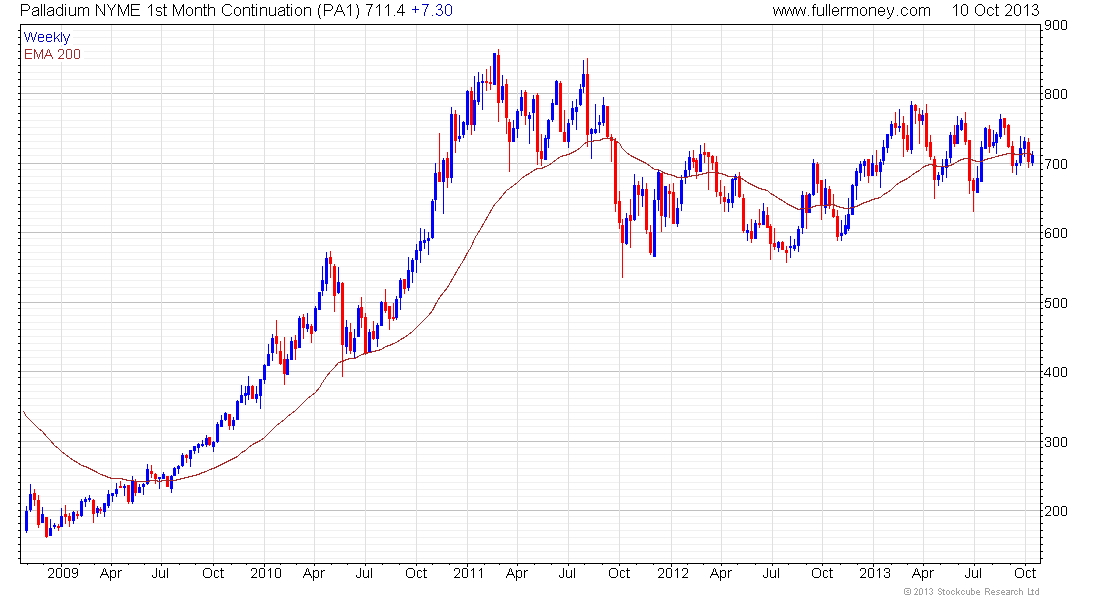
Task: Click the 'Weekly' label
Action: coord(47,38)
